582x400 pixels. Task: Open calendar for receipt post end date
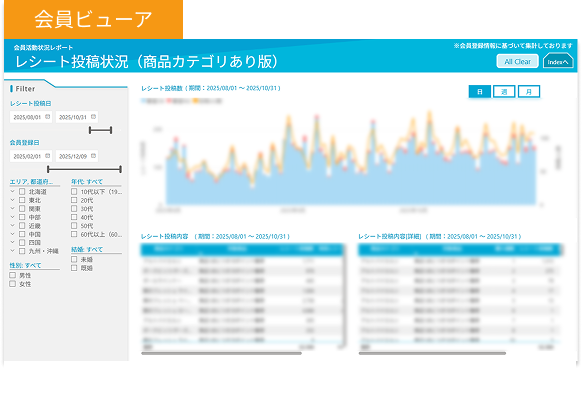coord(93,117)
